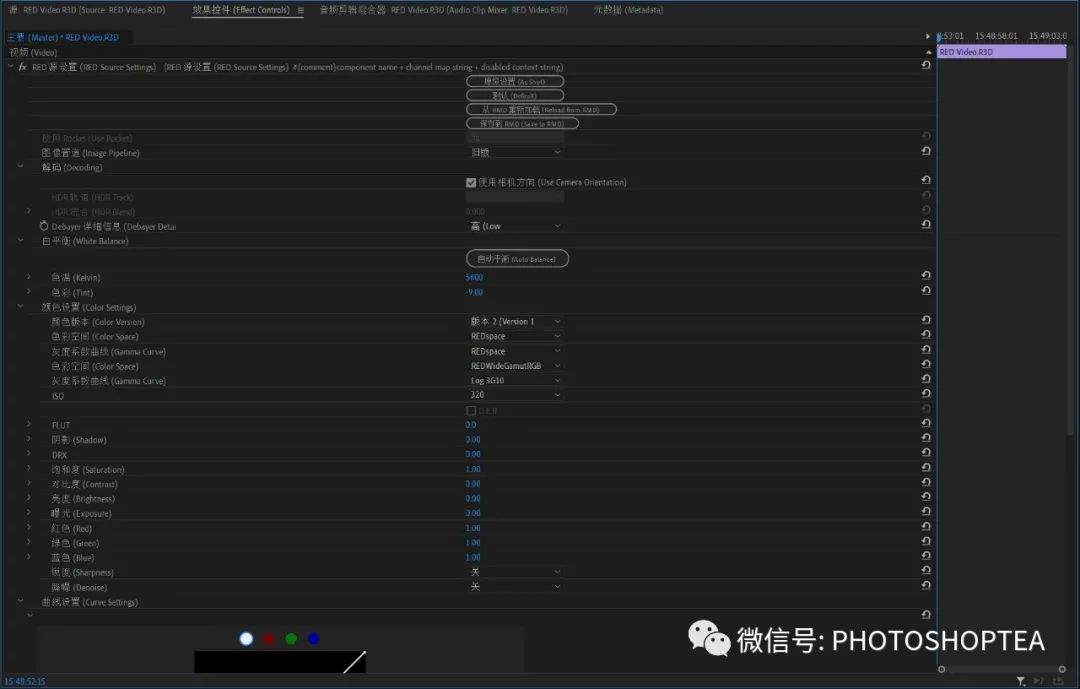
Task: Reset the Exposure parameter
Action: point(926,512)
